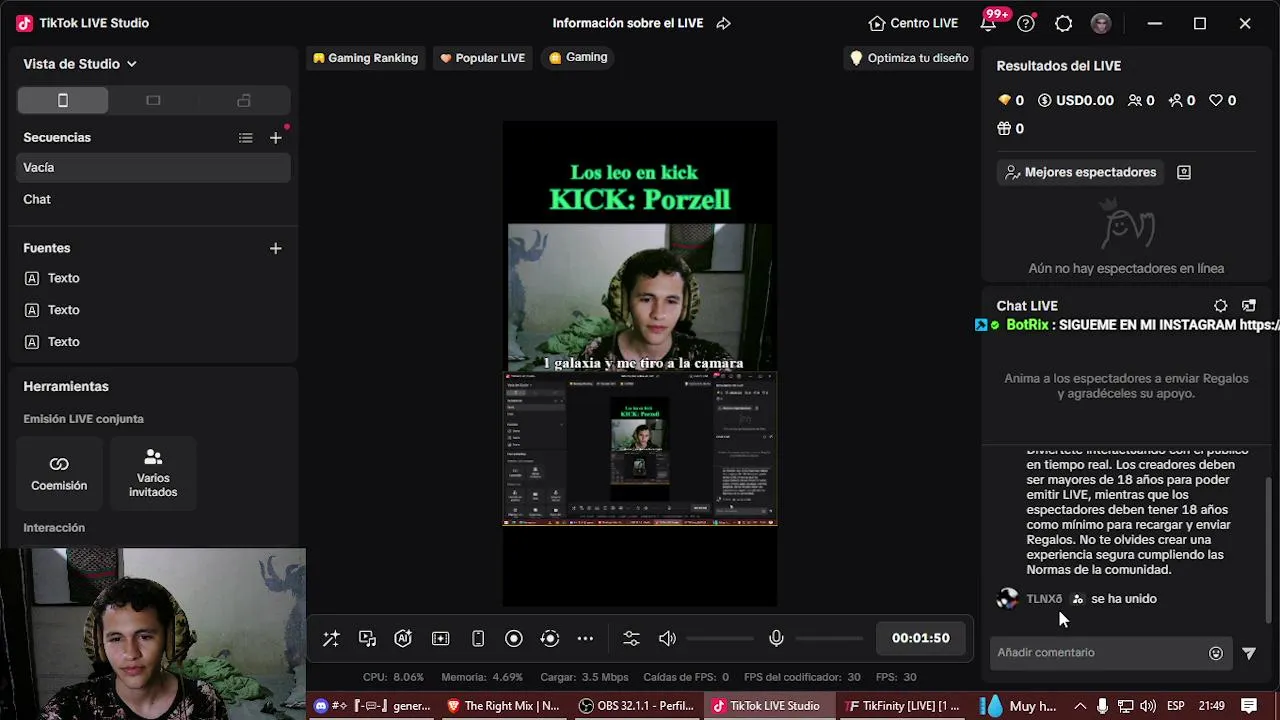Open the viewer list icon beside Mejores espectadores
This screenshot has width=1280, height=720.
coord(1184,172)
